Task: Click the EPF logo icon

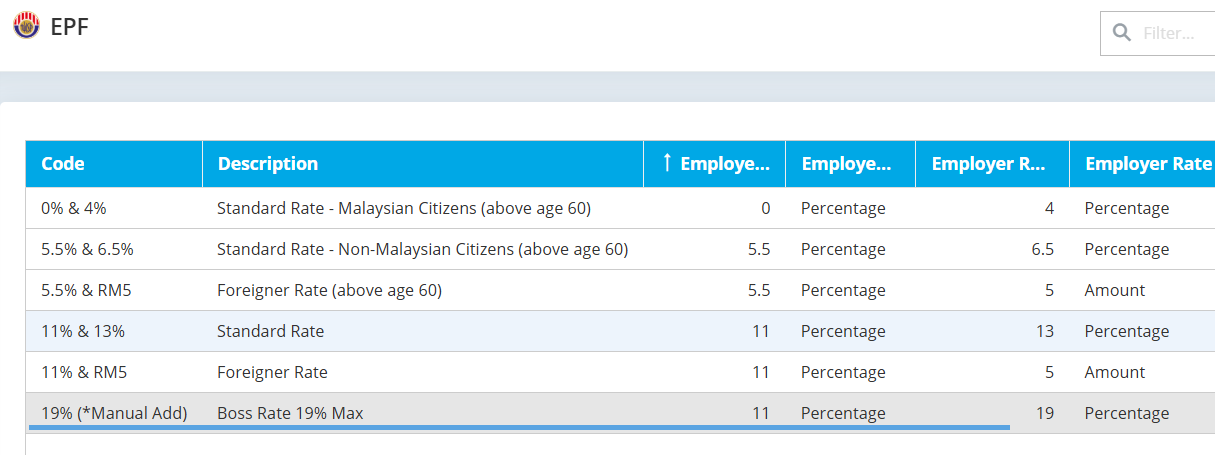Action: 26,27
